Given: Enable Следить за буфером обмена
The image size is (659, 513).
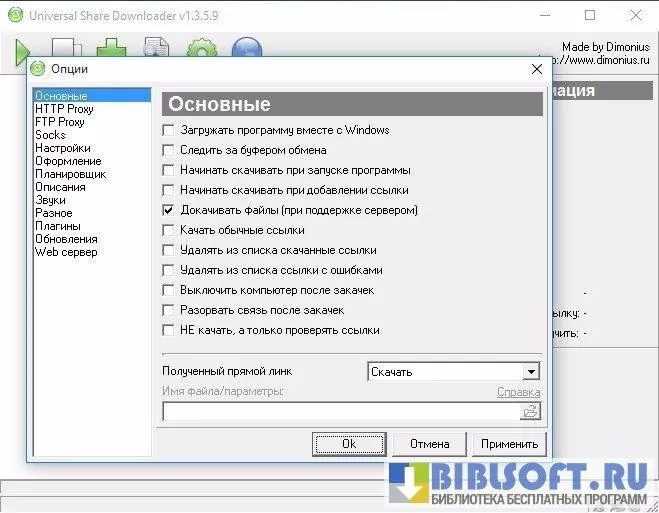Looking at the screenshot, I should (x=168, y=150).
